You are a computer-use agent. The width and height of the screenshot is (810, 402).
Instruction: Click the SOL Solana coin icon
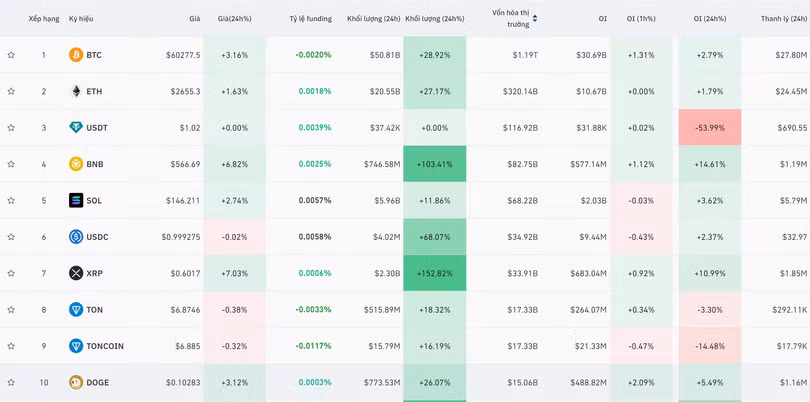click(x=76, y=201)
